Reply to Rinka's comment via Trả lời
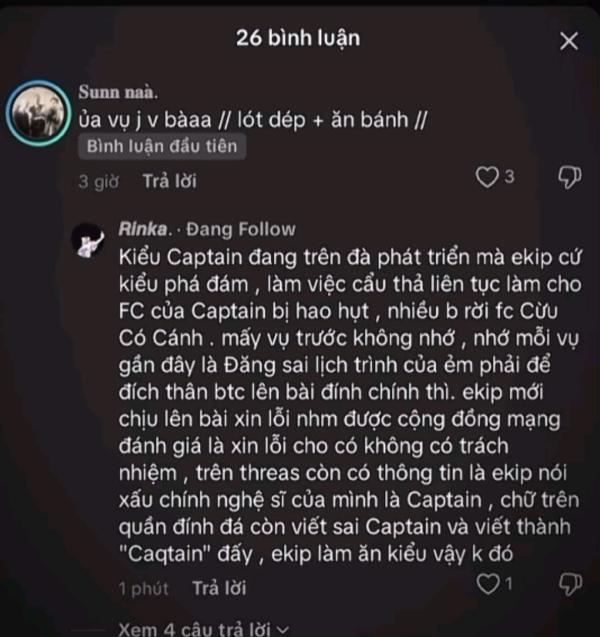Screen dimensions: 600x637 tap(219, 588)
